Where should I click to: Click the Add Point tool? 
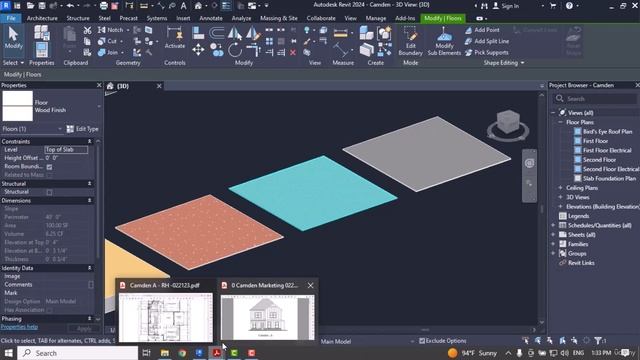[x=482, y=30]
